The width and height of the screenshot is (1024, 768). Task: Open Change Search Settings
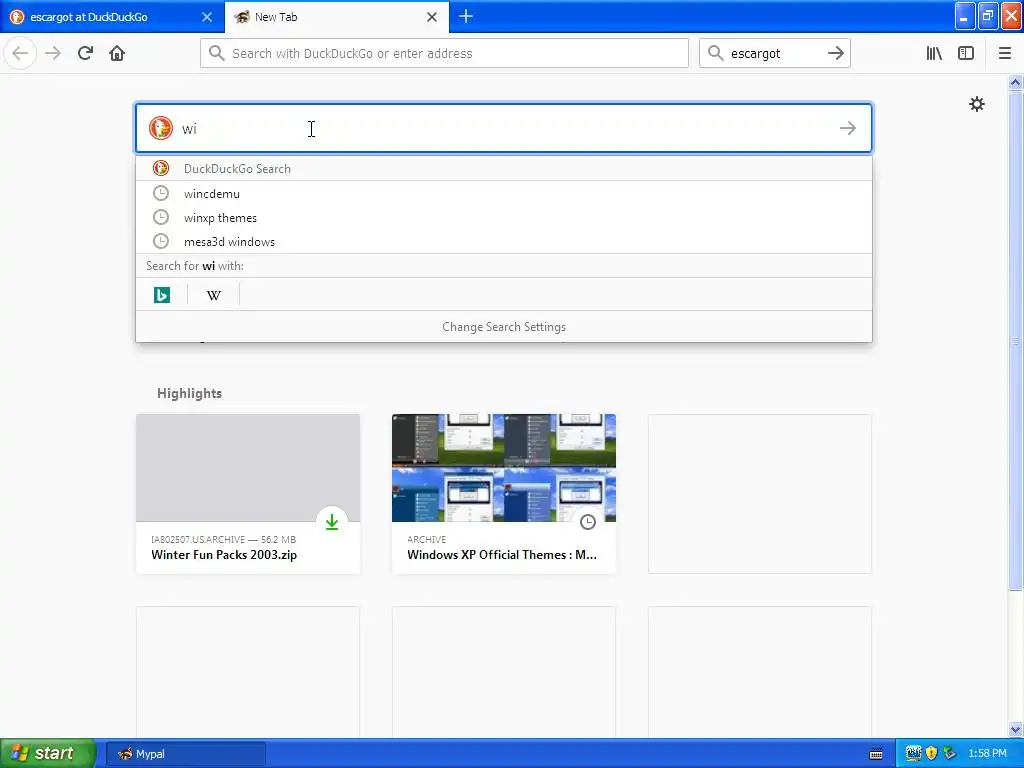(504, 327)
